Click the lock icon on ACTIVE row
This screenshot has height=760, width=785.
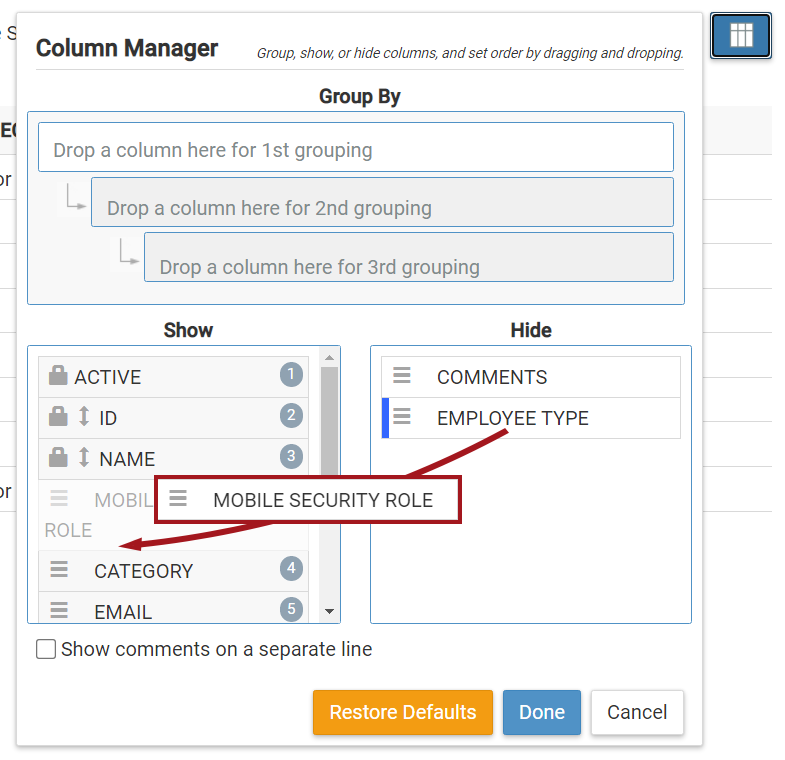click(x=58, y=375)
